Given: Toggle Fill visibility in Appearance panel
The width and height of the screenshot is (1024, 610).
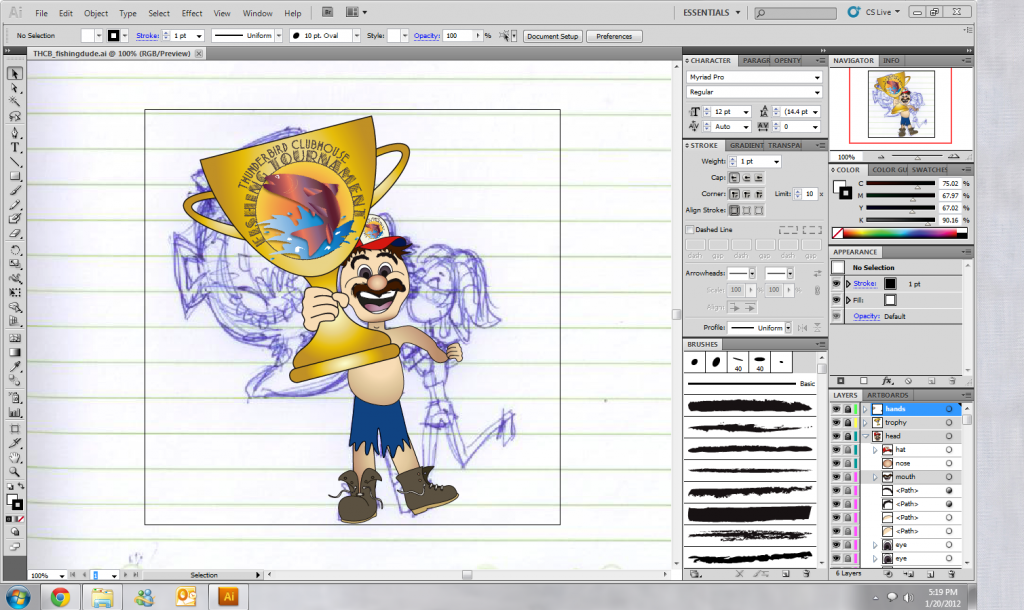Looking at the screenshot, I should [x=837, y=300].
